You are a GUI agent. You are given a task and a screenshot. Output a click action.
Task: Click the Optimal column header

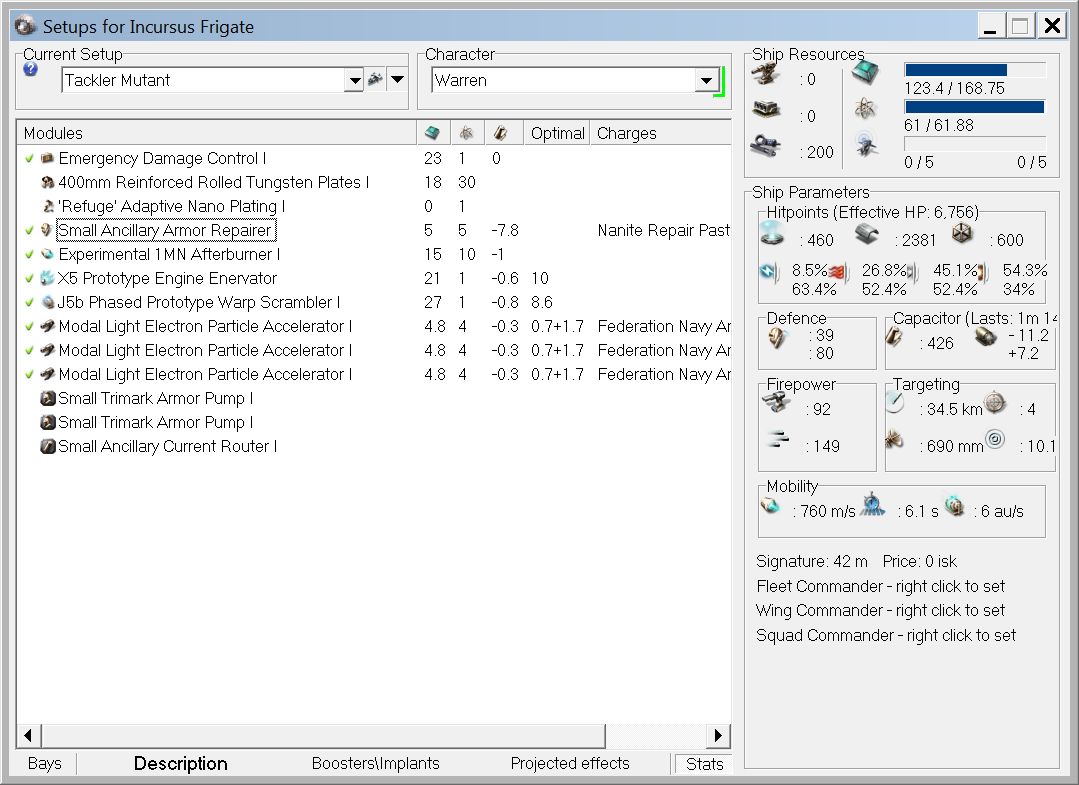[x=557, y=133]
